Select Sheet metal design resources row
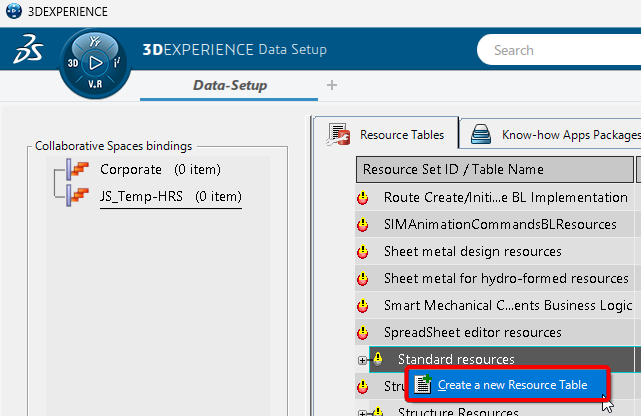The height and width of the screenshot is (416, 641). click(x=495, y=251)
